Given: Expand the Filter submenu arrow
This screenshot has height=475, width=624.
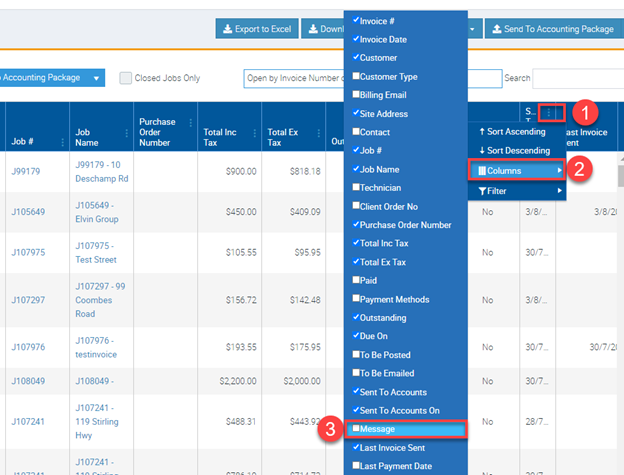Looking at the screenshot, I should tap(558, 190).
